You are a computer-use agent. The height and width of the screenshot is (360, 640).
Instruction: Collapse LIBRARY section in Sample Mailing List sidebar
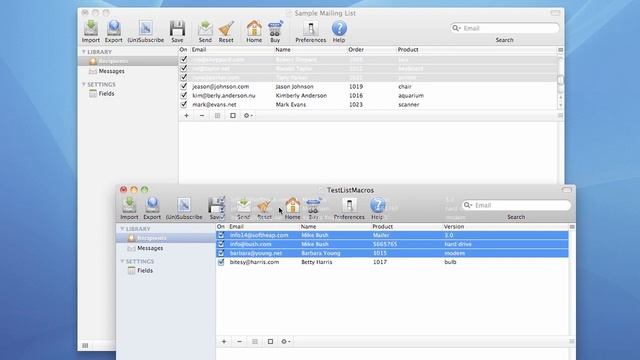tap(84, 52)
